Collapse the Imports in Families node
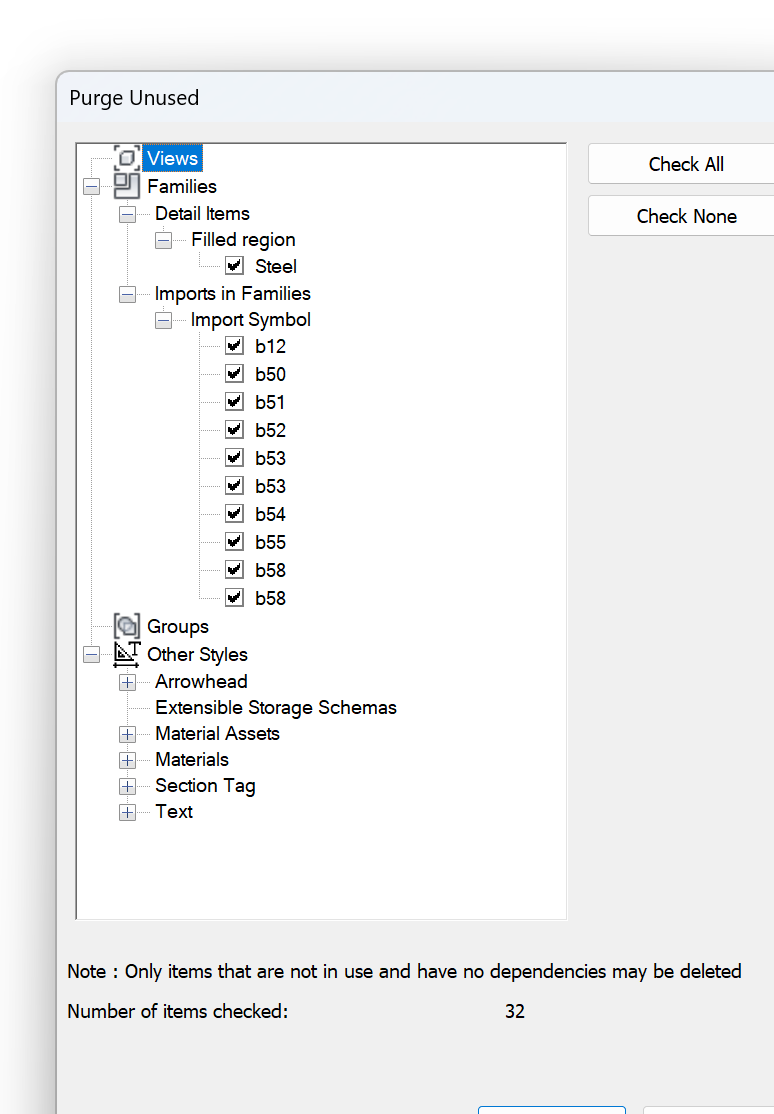The width and height of the screenshot is (774, 1114). click(x=127, y=294)
